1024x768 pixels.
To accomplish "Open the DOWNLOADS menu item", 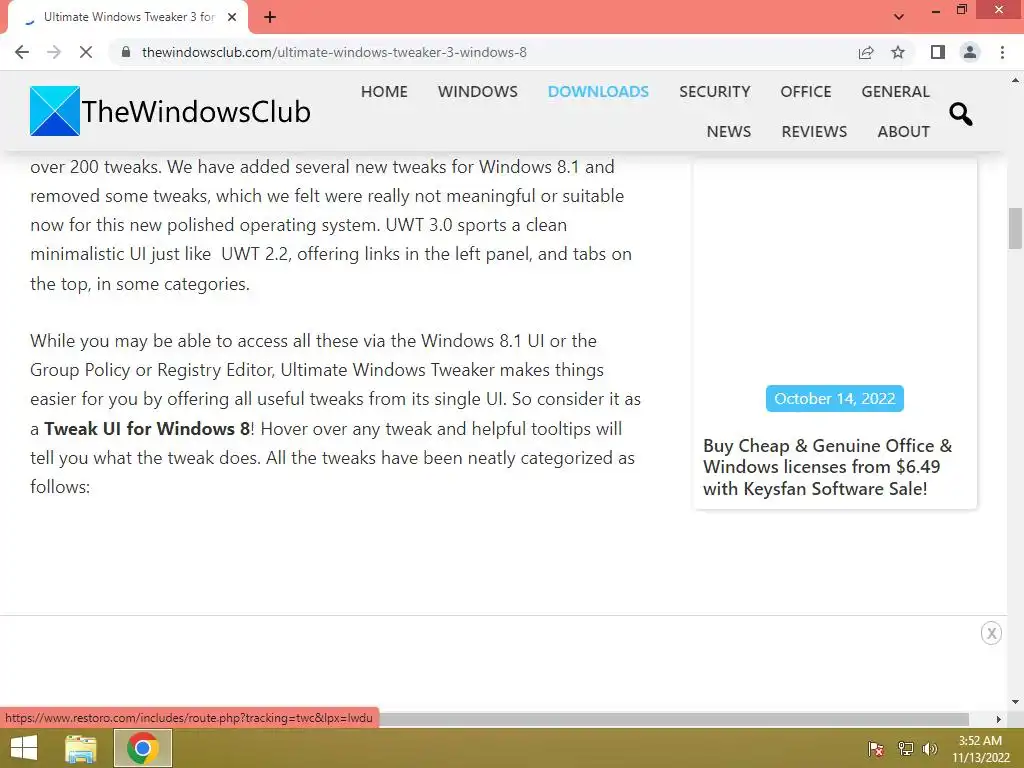I will pyautogui.click(x=598, y=91).
